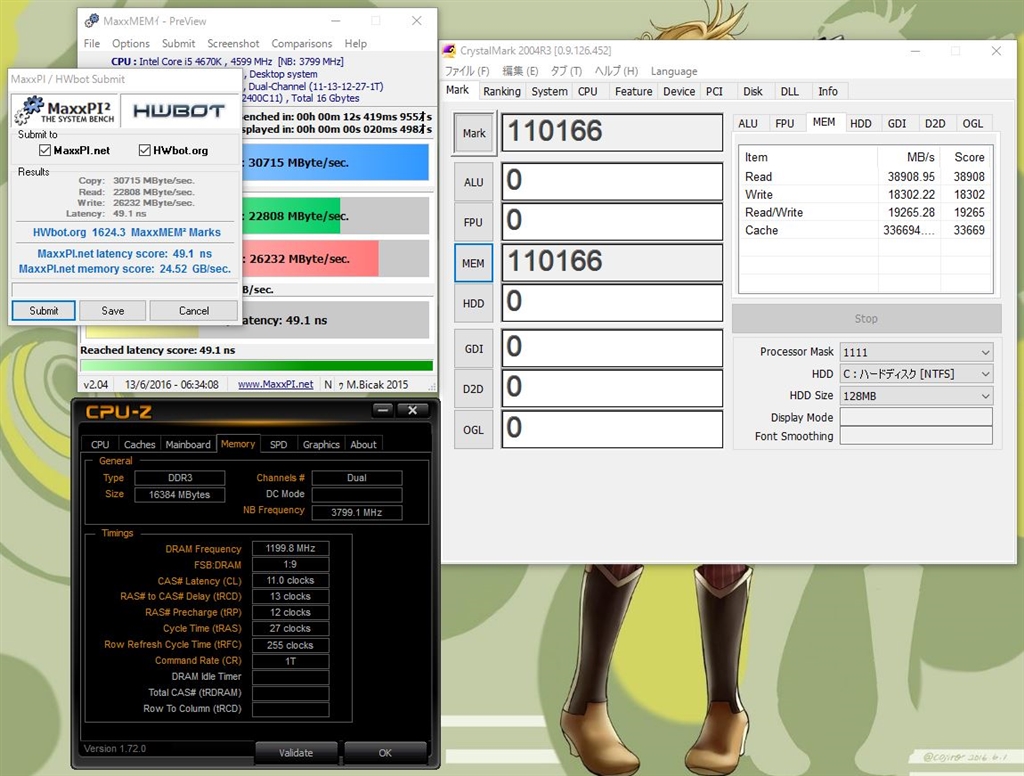
Task: Switch to CrystalMark's top-row CPU tab
Action: [588, 91]
